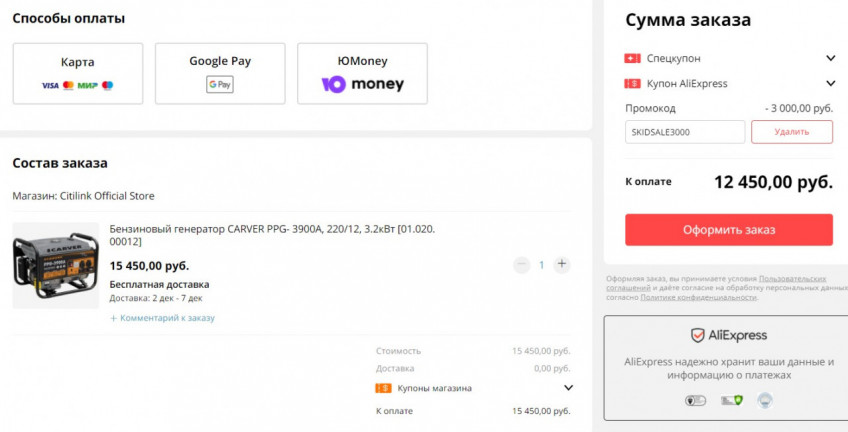Image resolution: width=848 pixels, height=432 pixels.
Task: Increase generator quantity with plus button
Action: tap(562, 265)
